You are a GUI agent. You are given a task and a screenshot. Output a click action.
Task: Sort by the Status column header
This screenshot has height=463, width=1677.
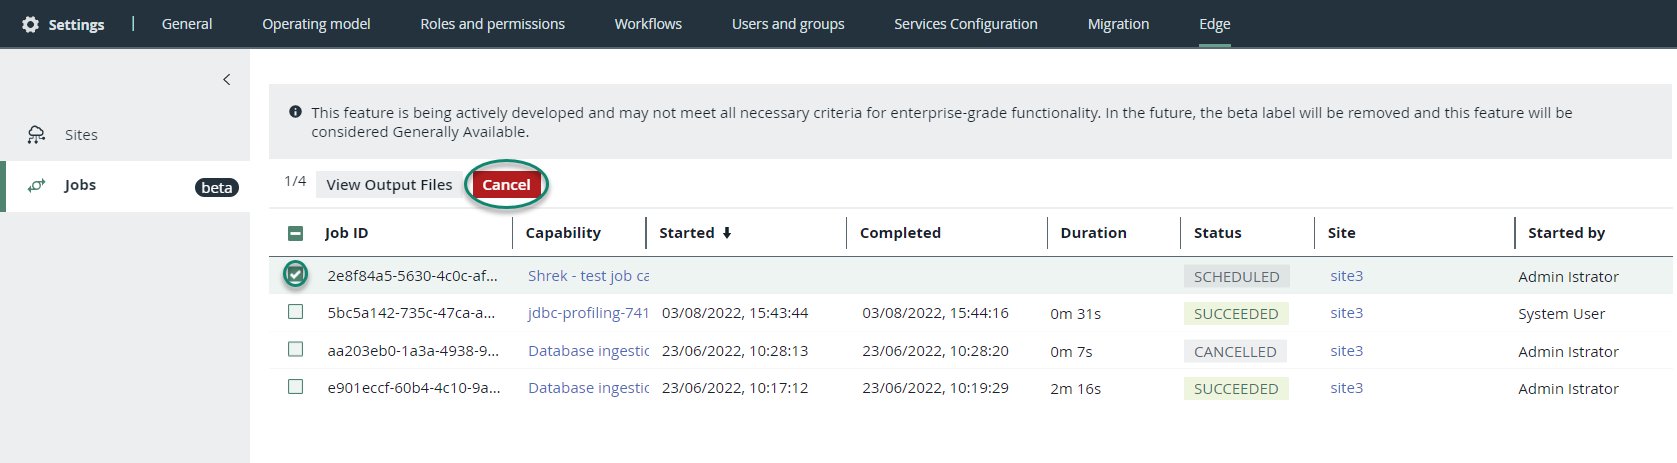[x=1217, y=233]
